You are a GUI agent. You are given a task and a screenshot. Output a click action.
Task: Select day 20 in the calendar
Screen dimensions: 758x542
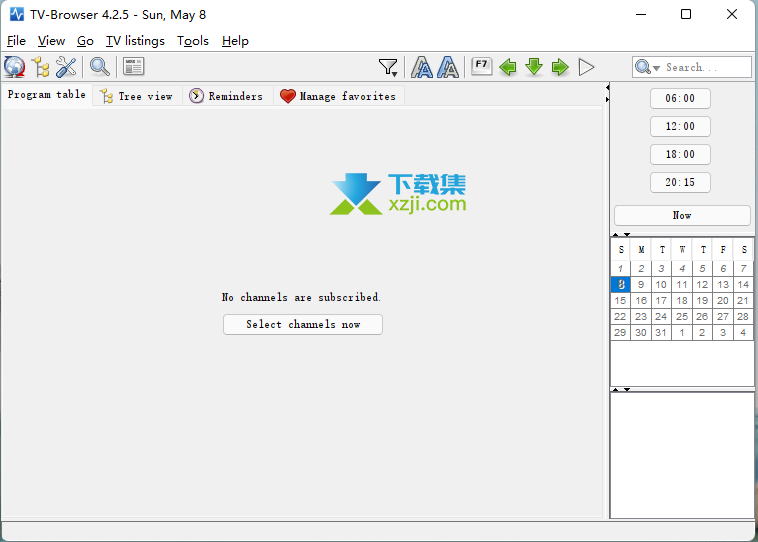723,300
